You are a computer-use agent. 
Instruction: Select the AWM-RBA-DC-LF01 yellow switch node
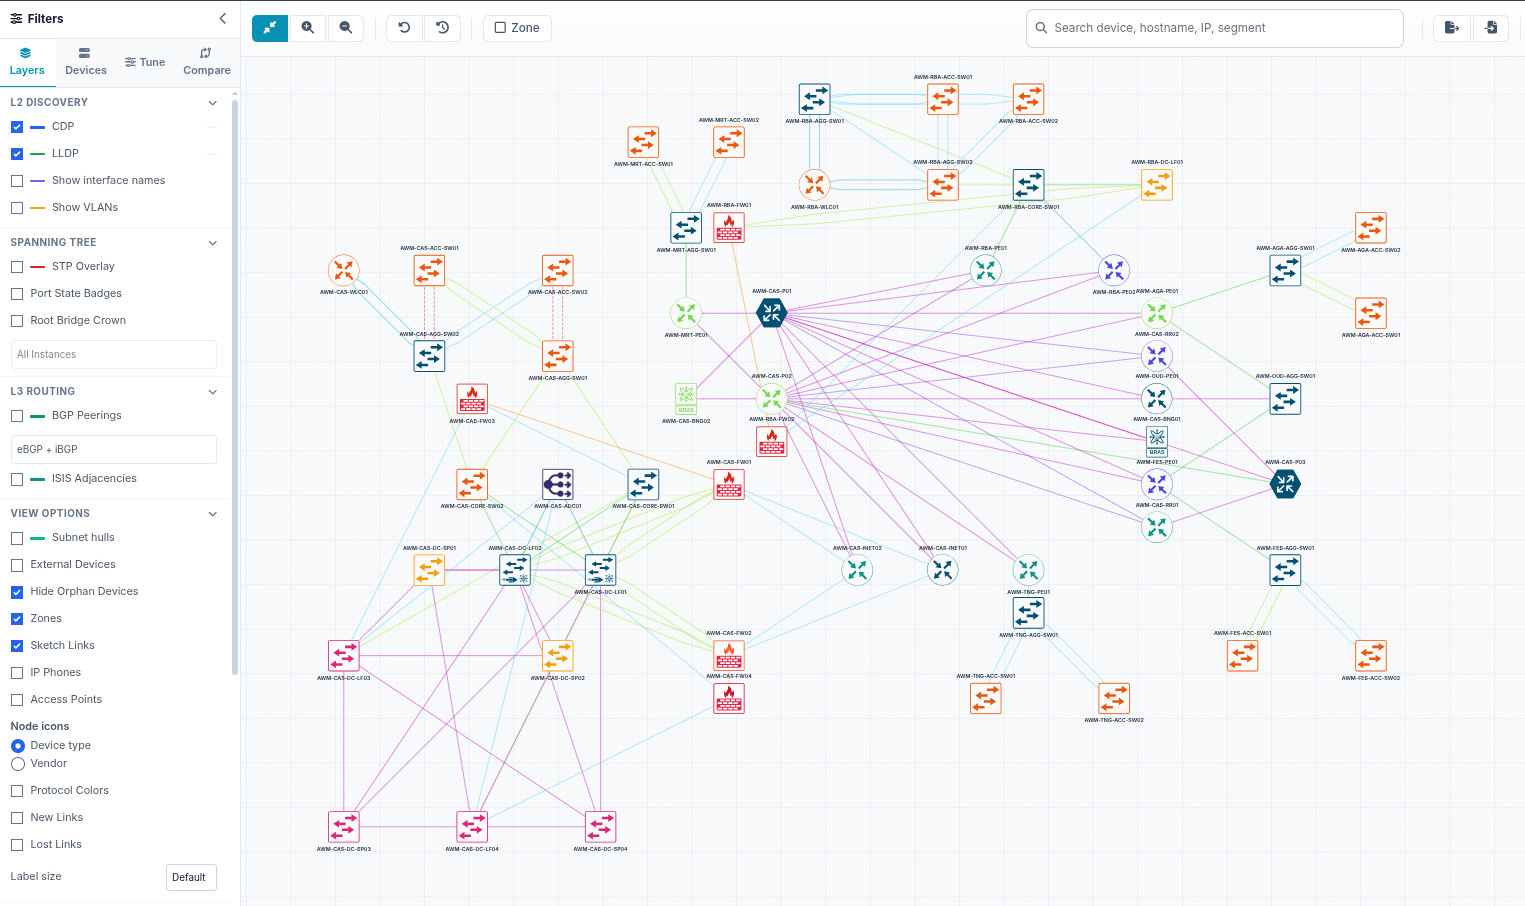coord(1157,185)
